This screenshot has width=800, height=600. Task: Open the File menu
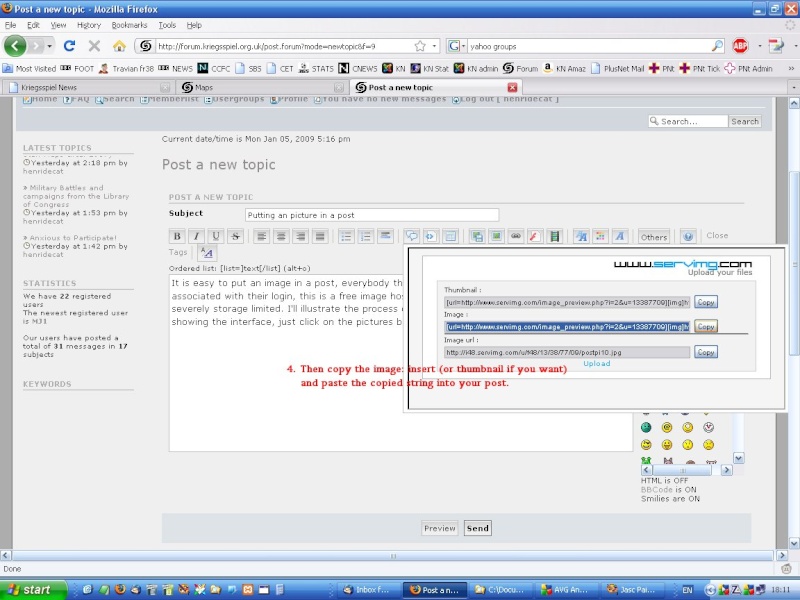(x=10, y=25)
